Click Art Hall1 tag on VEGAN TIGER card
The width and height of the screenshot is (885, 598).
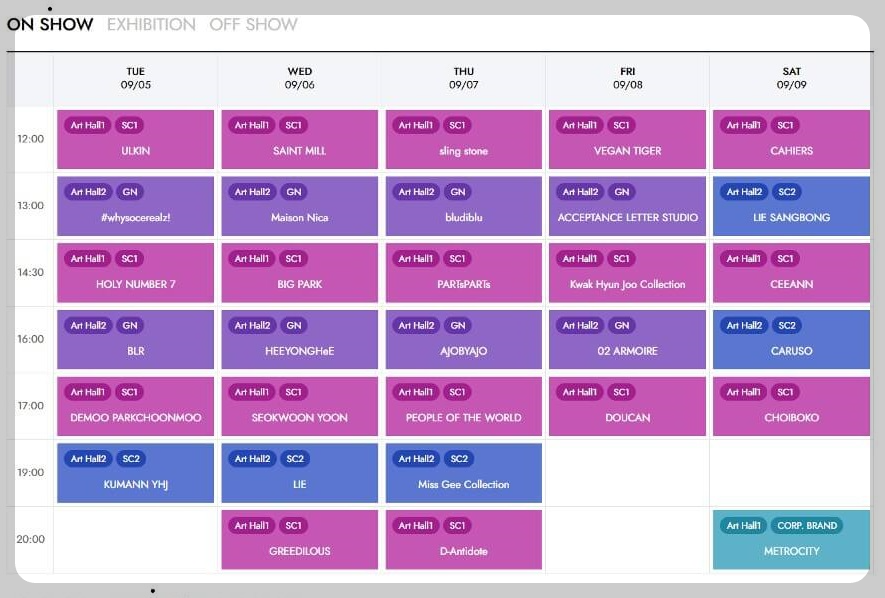coord(580,125)
